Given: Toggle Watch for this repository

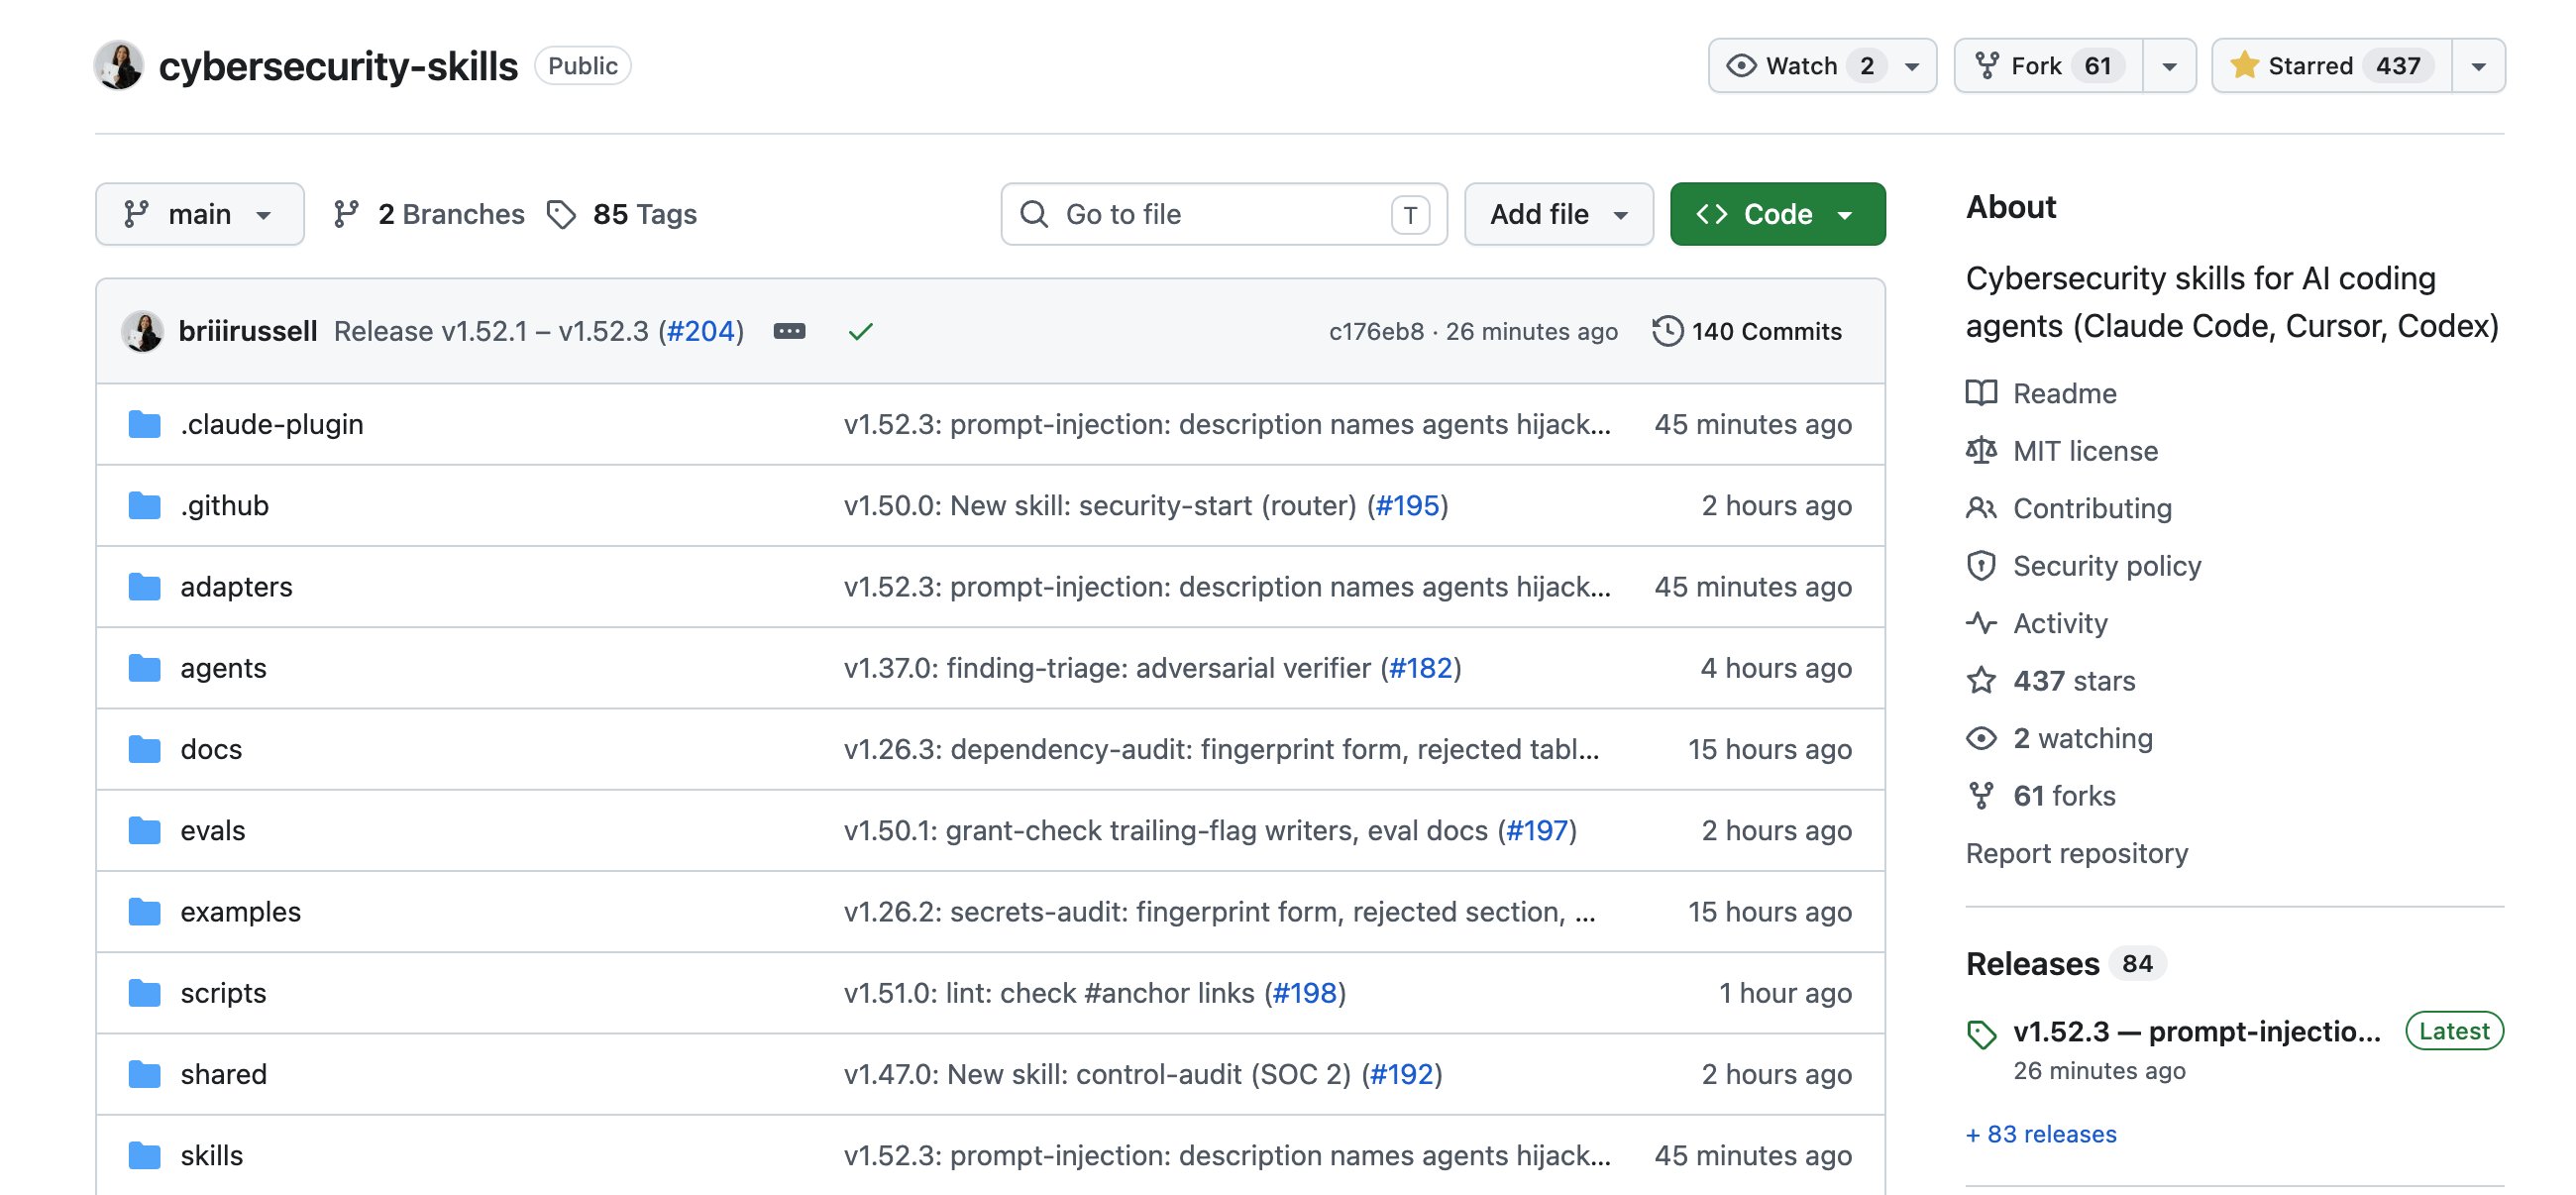Looking at the screenshot, I should coord(1822,66).
